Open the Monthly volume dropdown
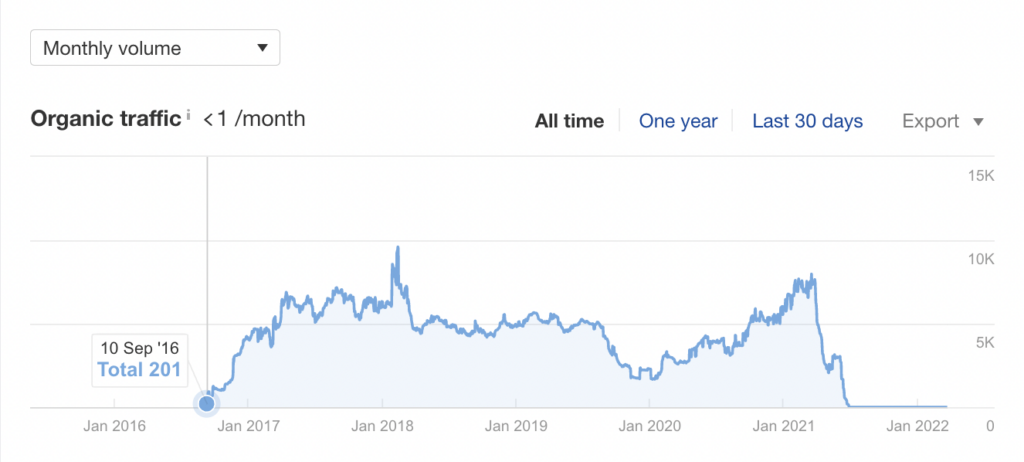 pyautogui.click(x=155, y=48)
